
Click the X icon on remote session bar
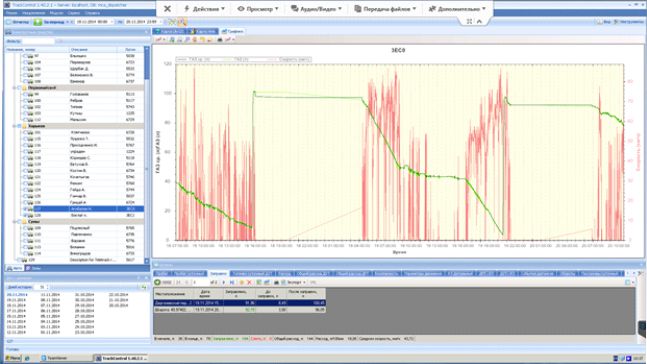click(x=167, y=8)
